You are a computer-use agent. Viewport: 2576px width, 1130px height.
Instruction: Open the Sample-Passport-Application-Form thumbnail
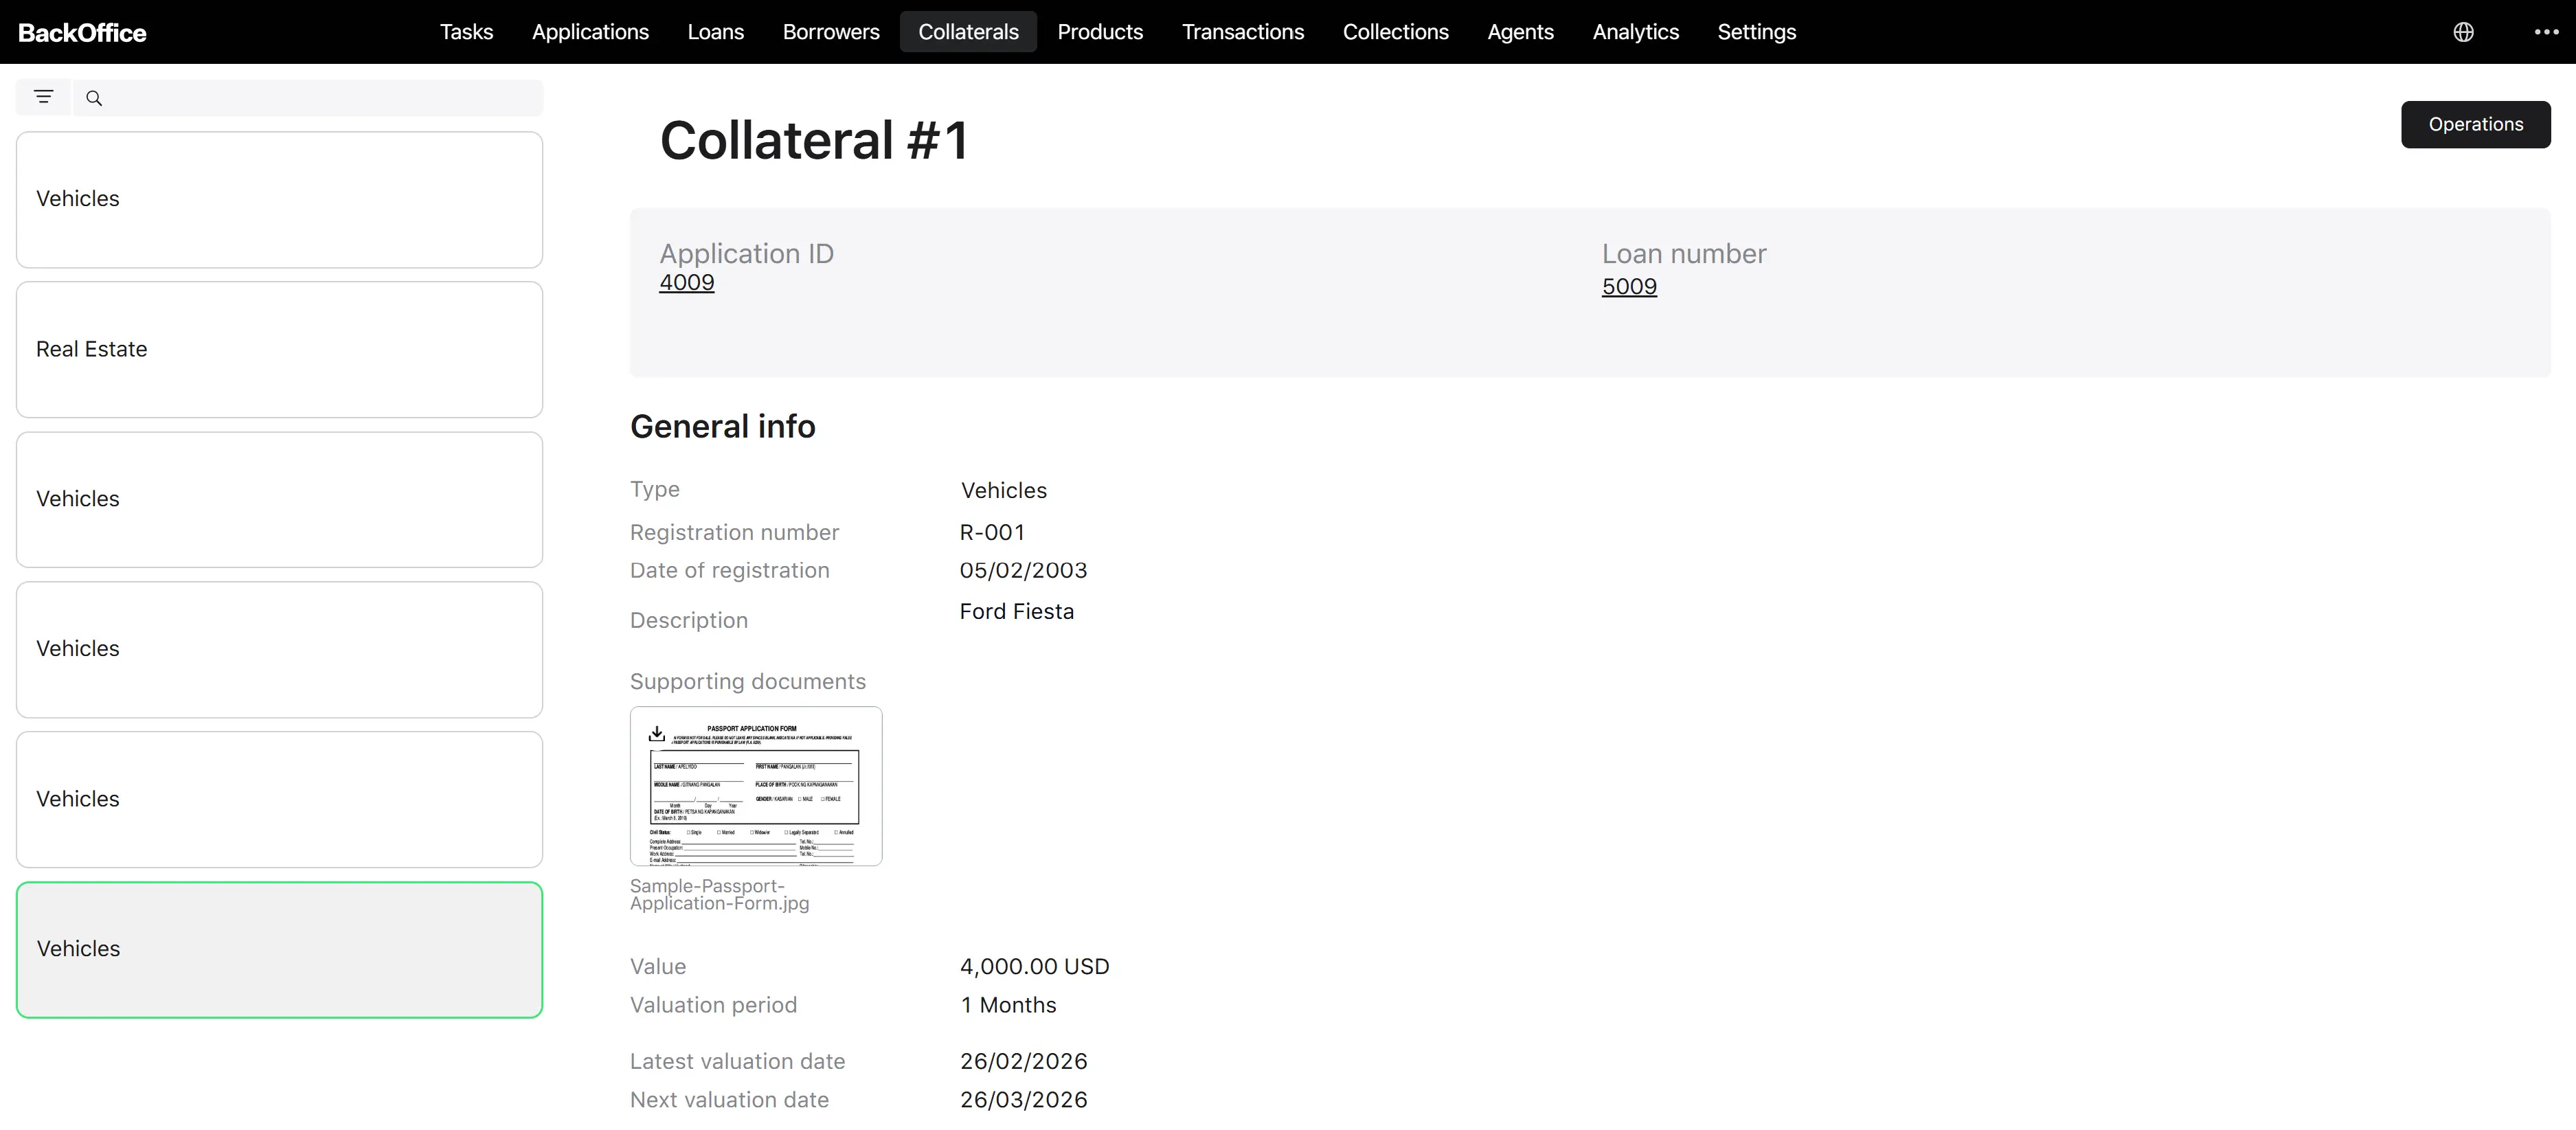coord(756,786)
